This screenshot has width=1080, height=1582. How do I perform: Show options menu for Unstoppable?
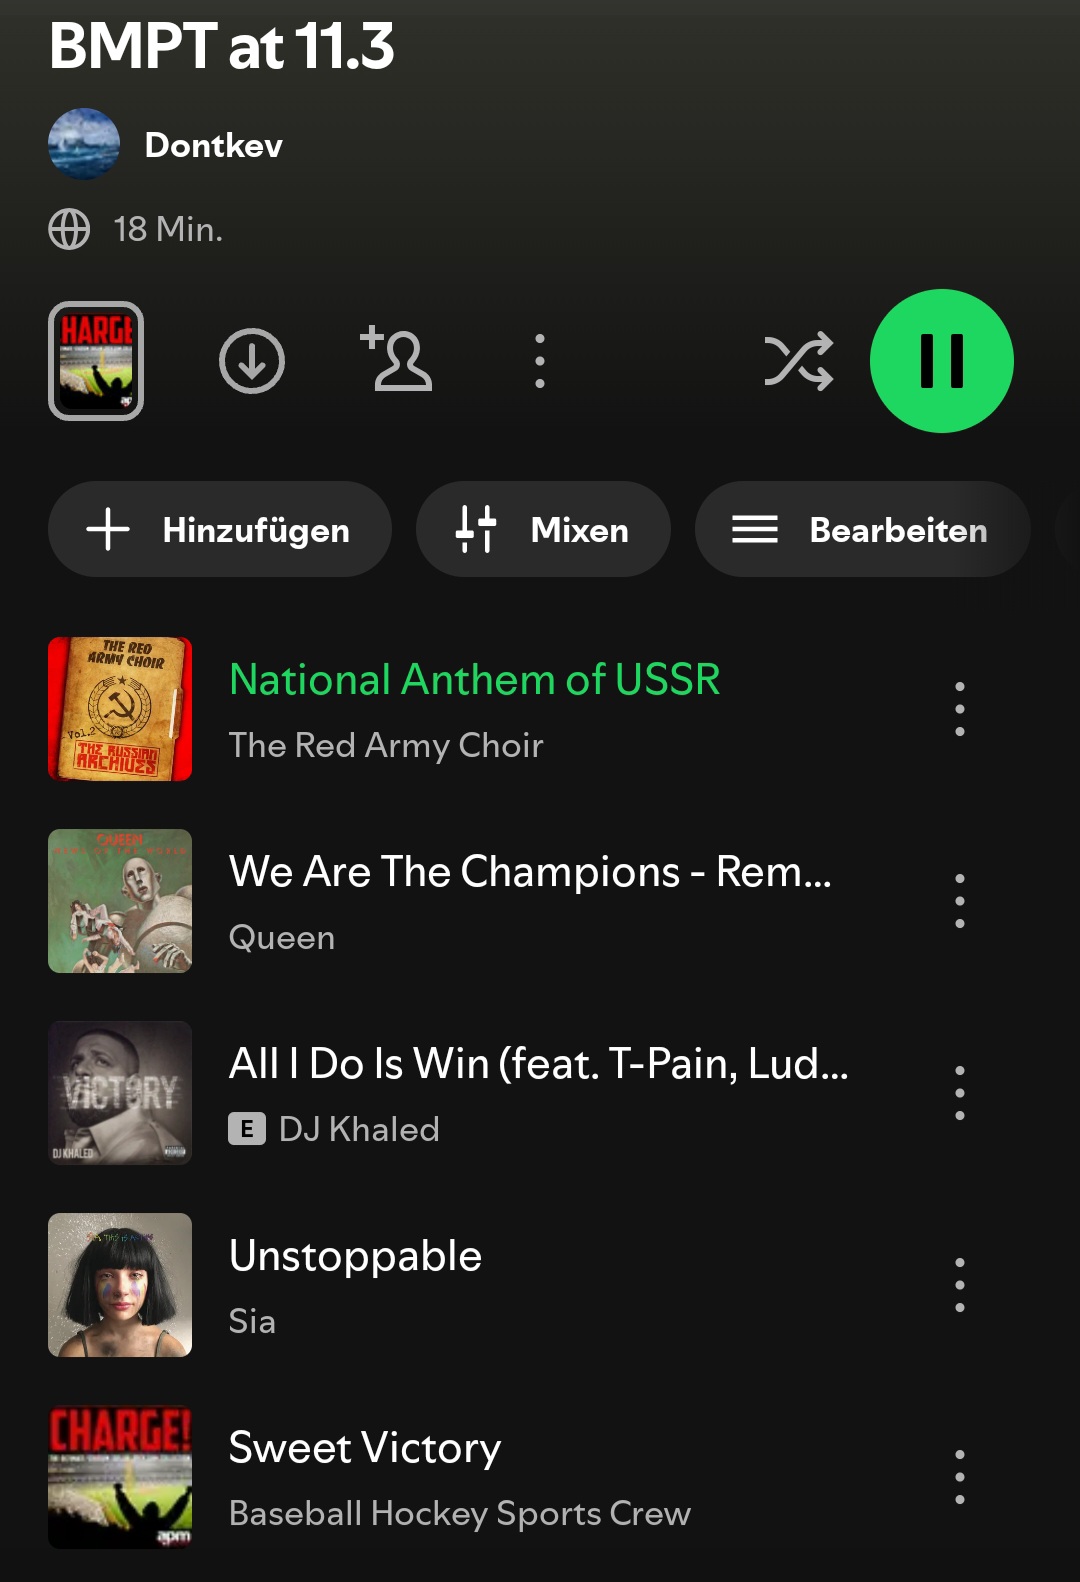[x=960, y=1285]
